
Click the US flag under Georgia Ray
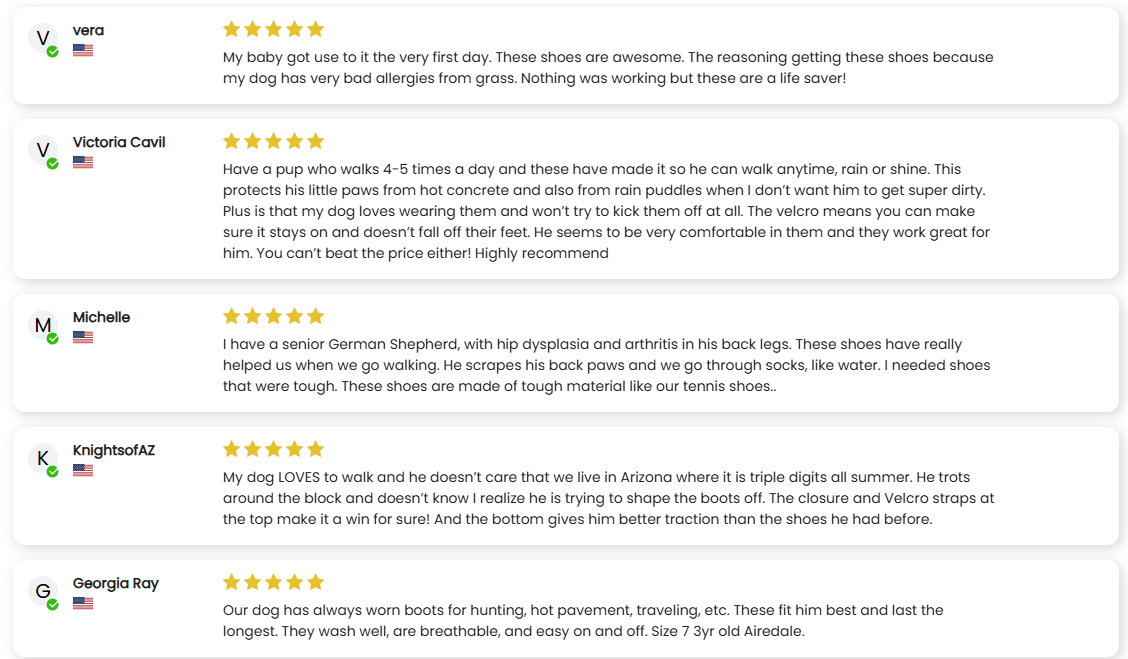[83, 603]
